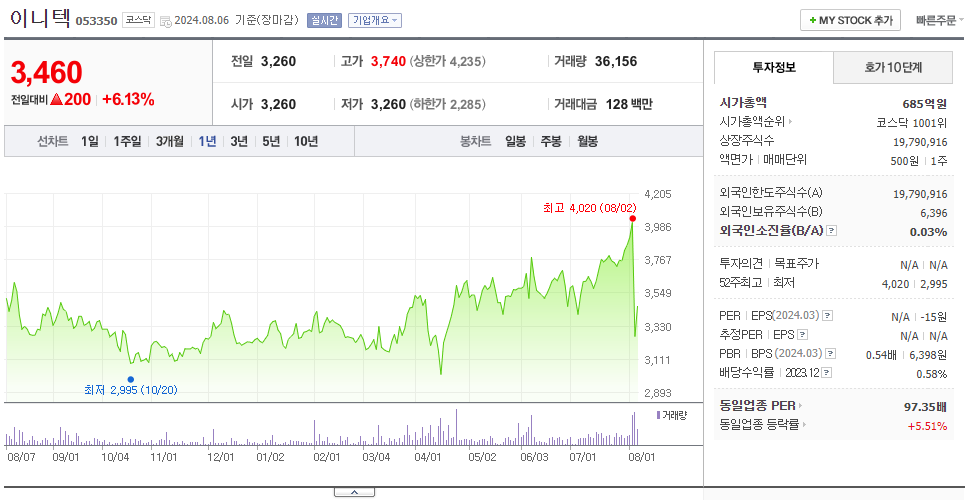Click the red 최고 4,020 peak marker
Screen dimensions: 968x500
point(633,219)
